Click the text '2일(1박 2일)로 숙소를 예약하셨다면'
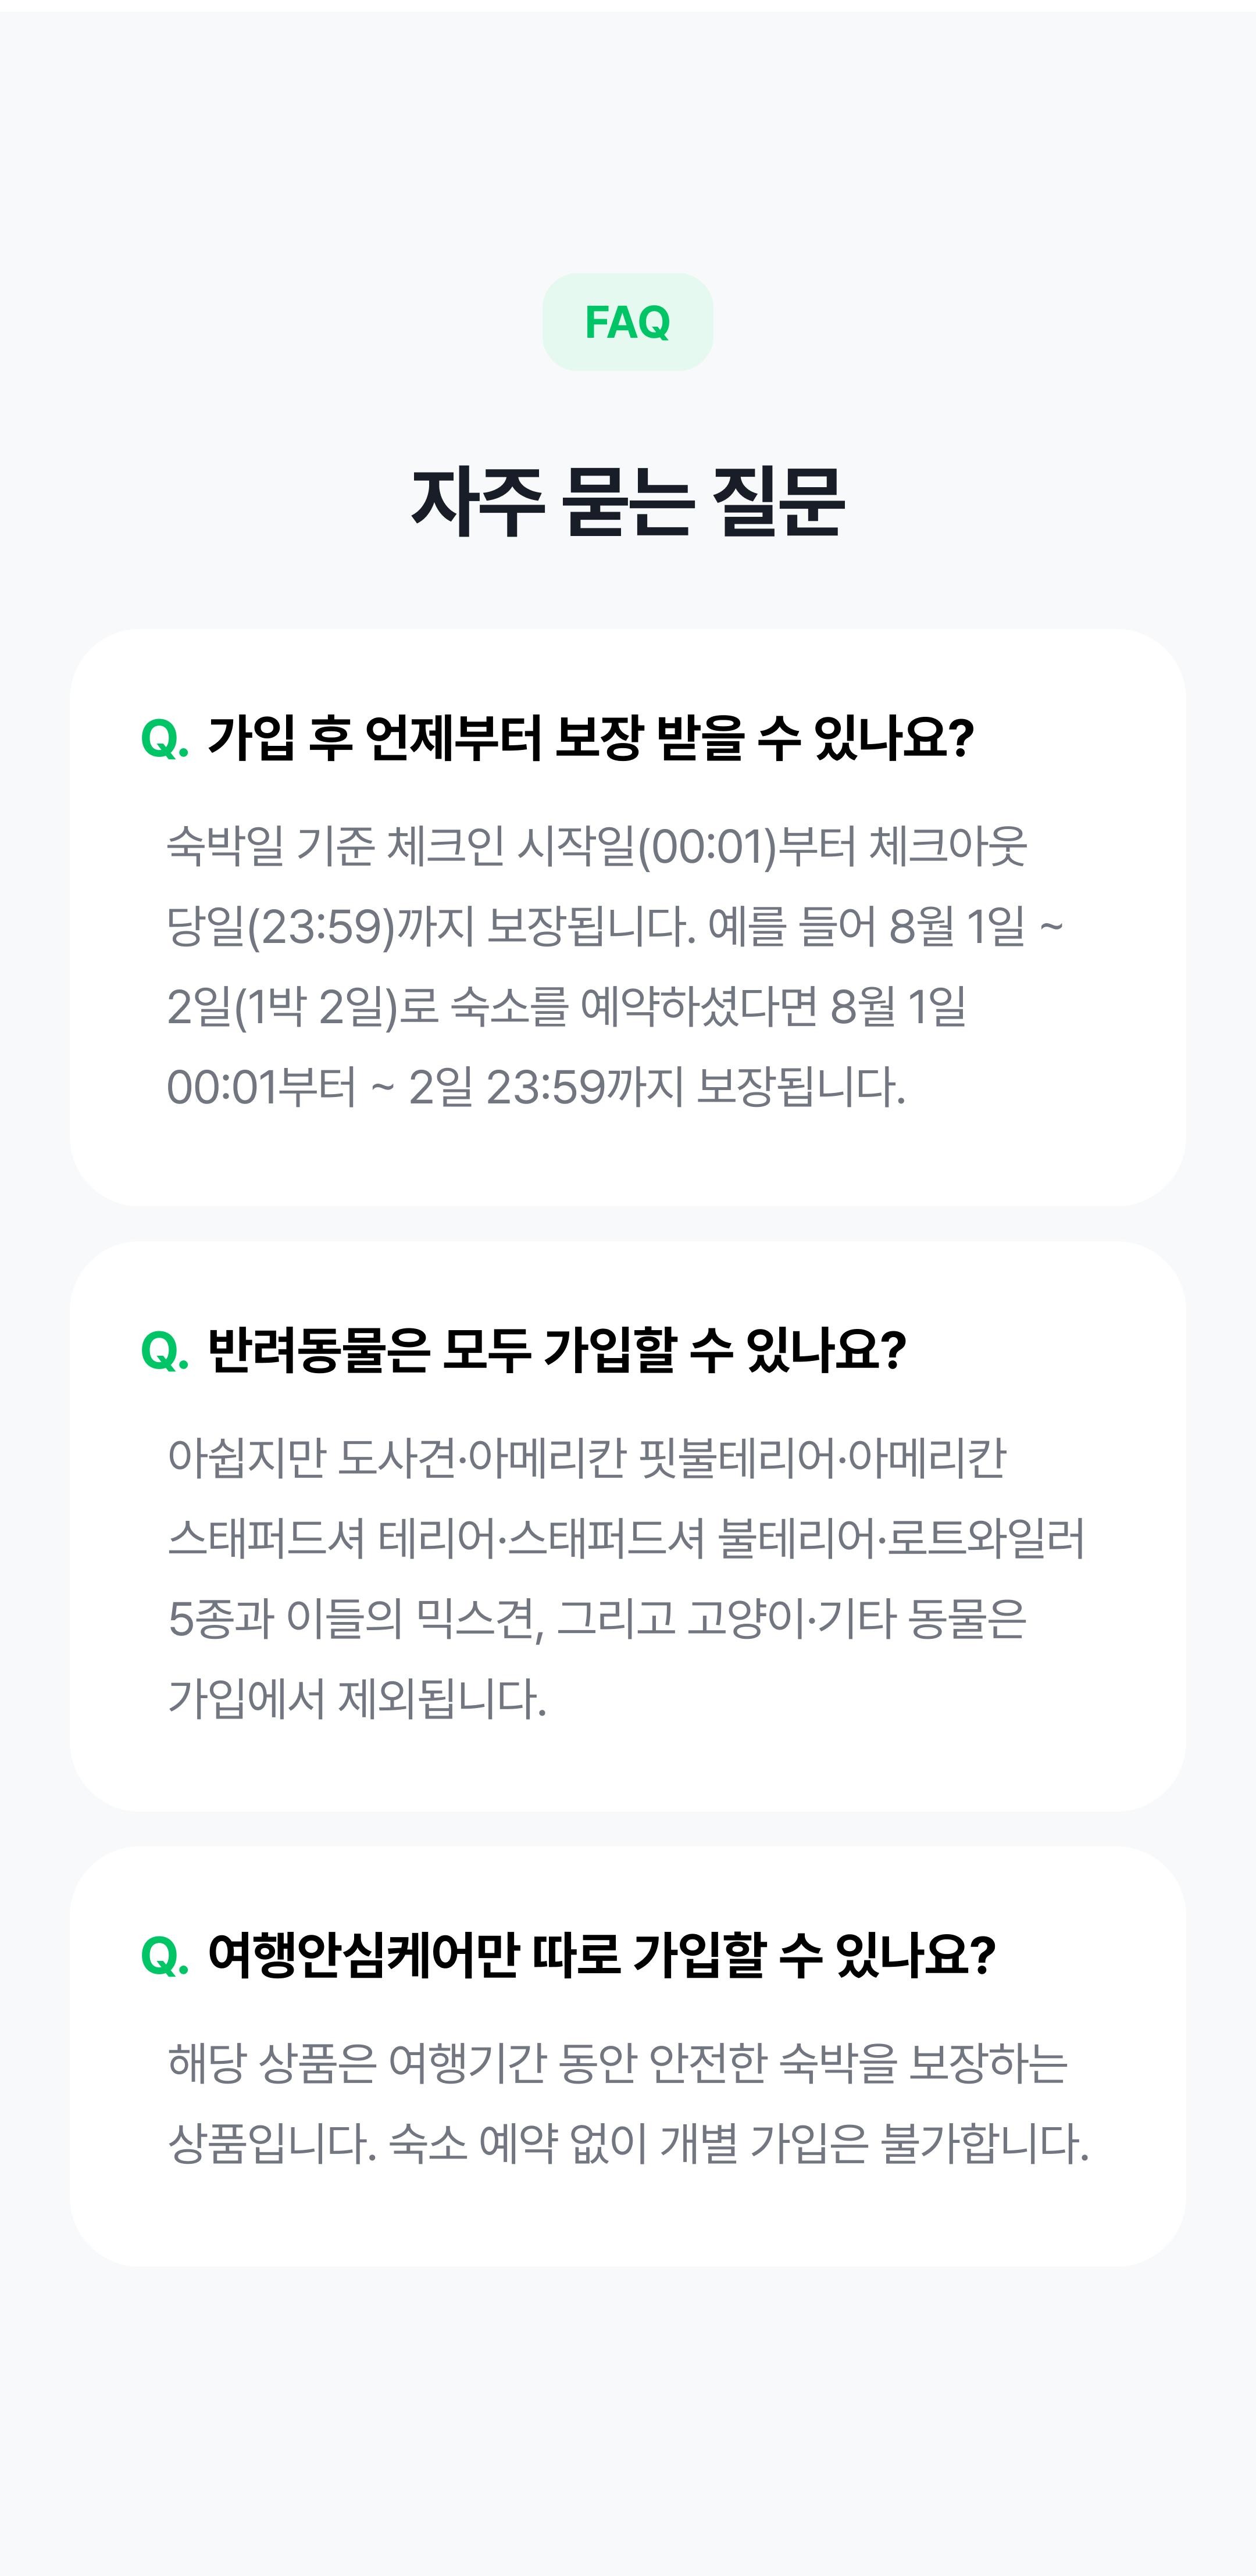 click(492, 1007)
